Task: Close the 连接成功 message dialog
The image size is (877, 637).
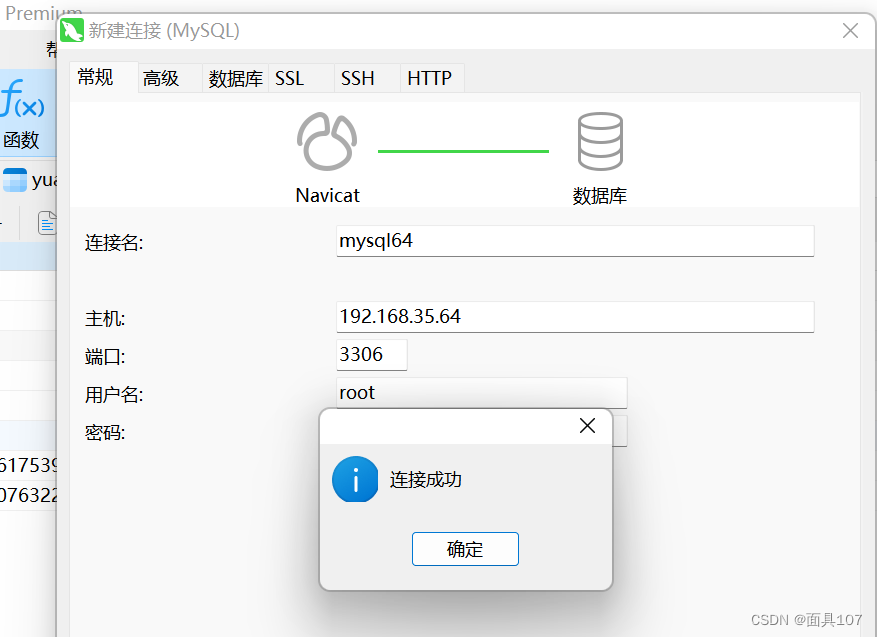Action: coord(587,426)
